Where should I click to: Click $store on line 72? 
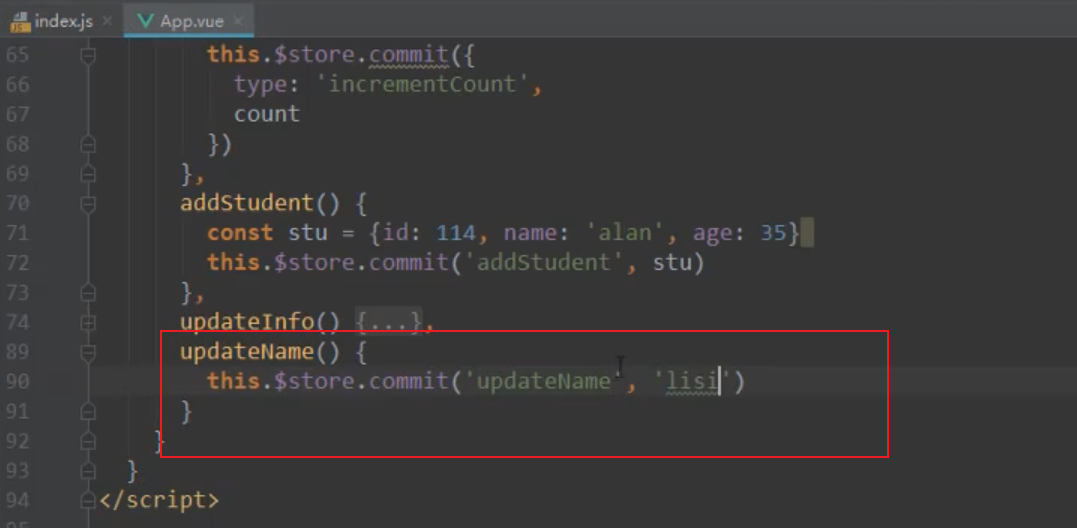(x=315, y=263)
